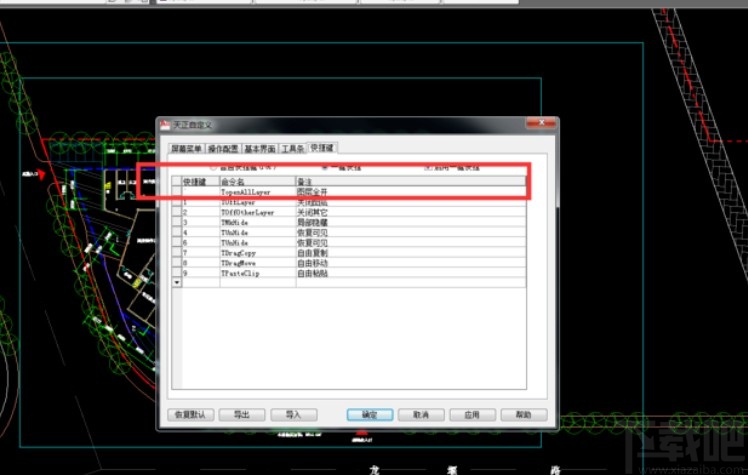The width and height of the screenshot is (748, 475).
Task: Open help via the 帮助 button
Action: [524, 414]
